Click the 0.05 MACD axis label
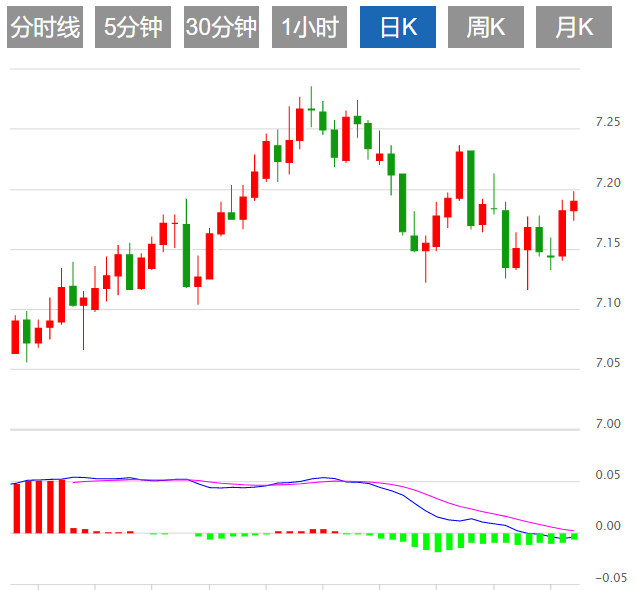636x590 pixels. (608, 475)
